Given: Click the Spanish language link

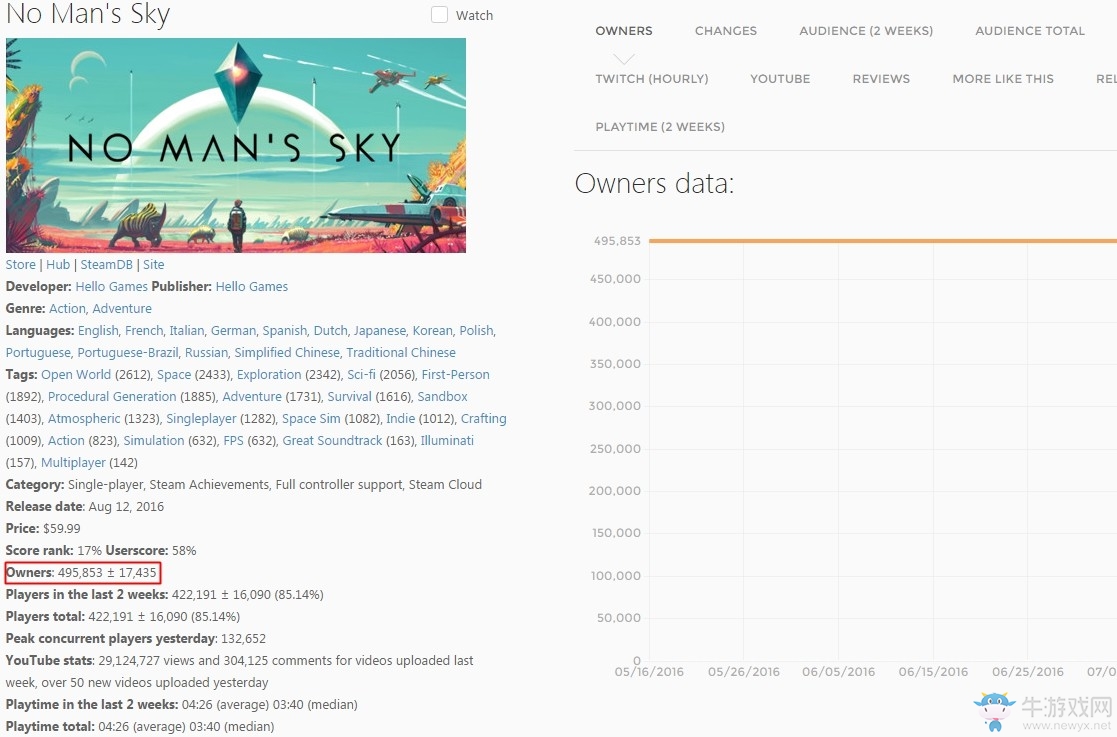Looking at the screenshot, I should click(285, 331).
